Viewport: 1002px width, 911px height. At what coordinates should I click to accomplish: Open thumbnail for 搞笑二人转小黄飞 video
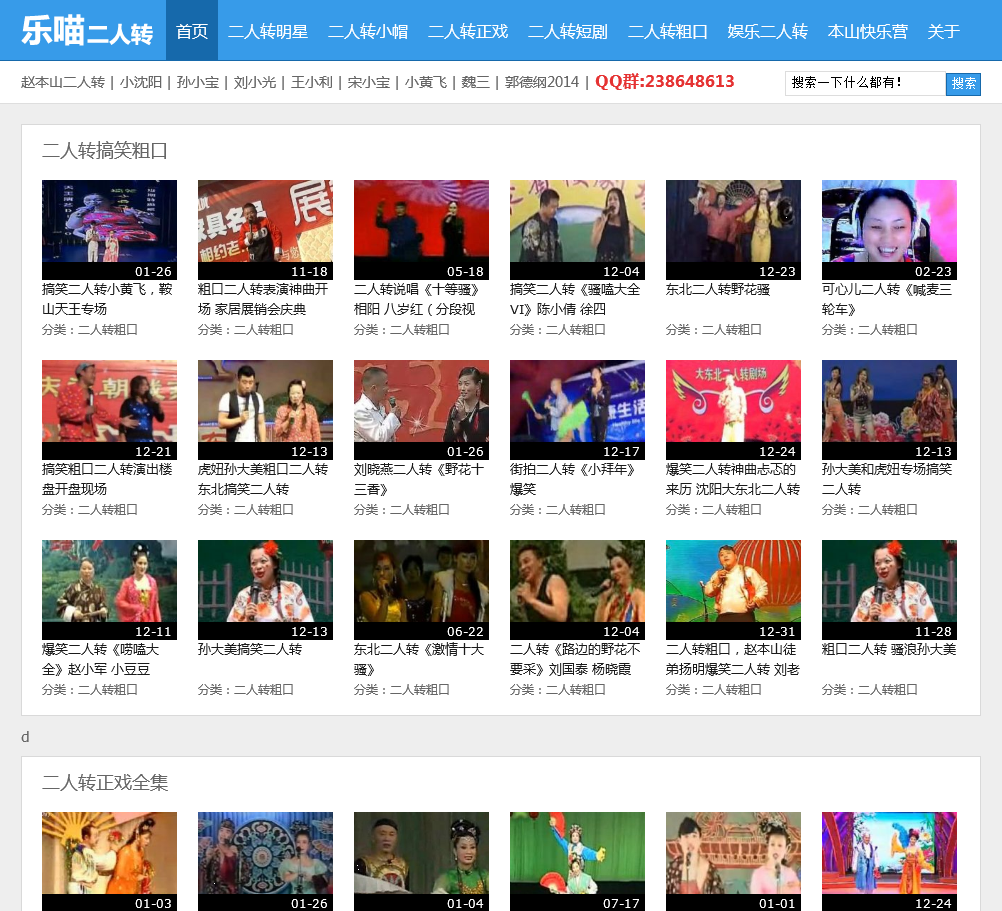[109, 229]
